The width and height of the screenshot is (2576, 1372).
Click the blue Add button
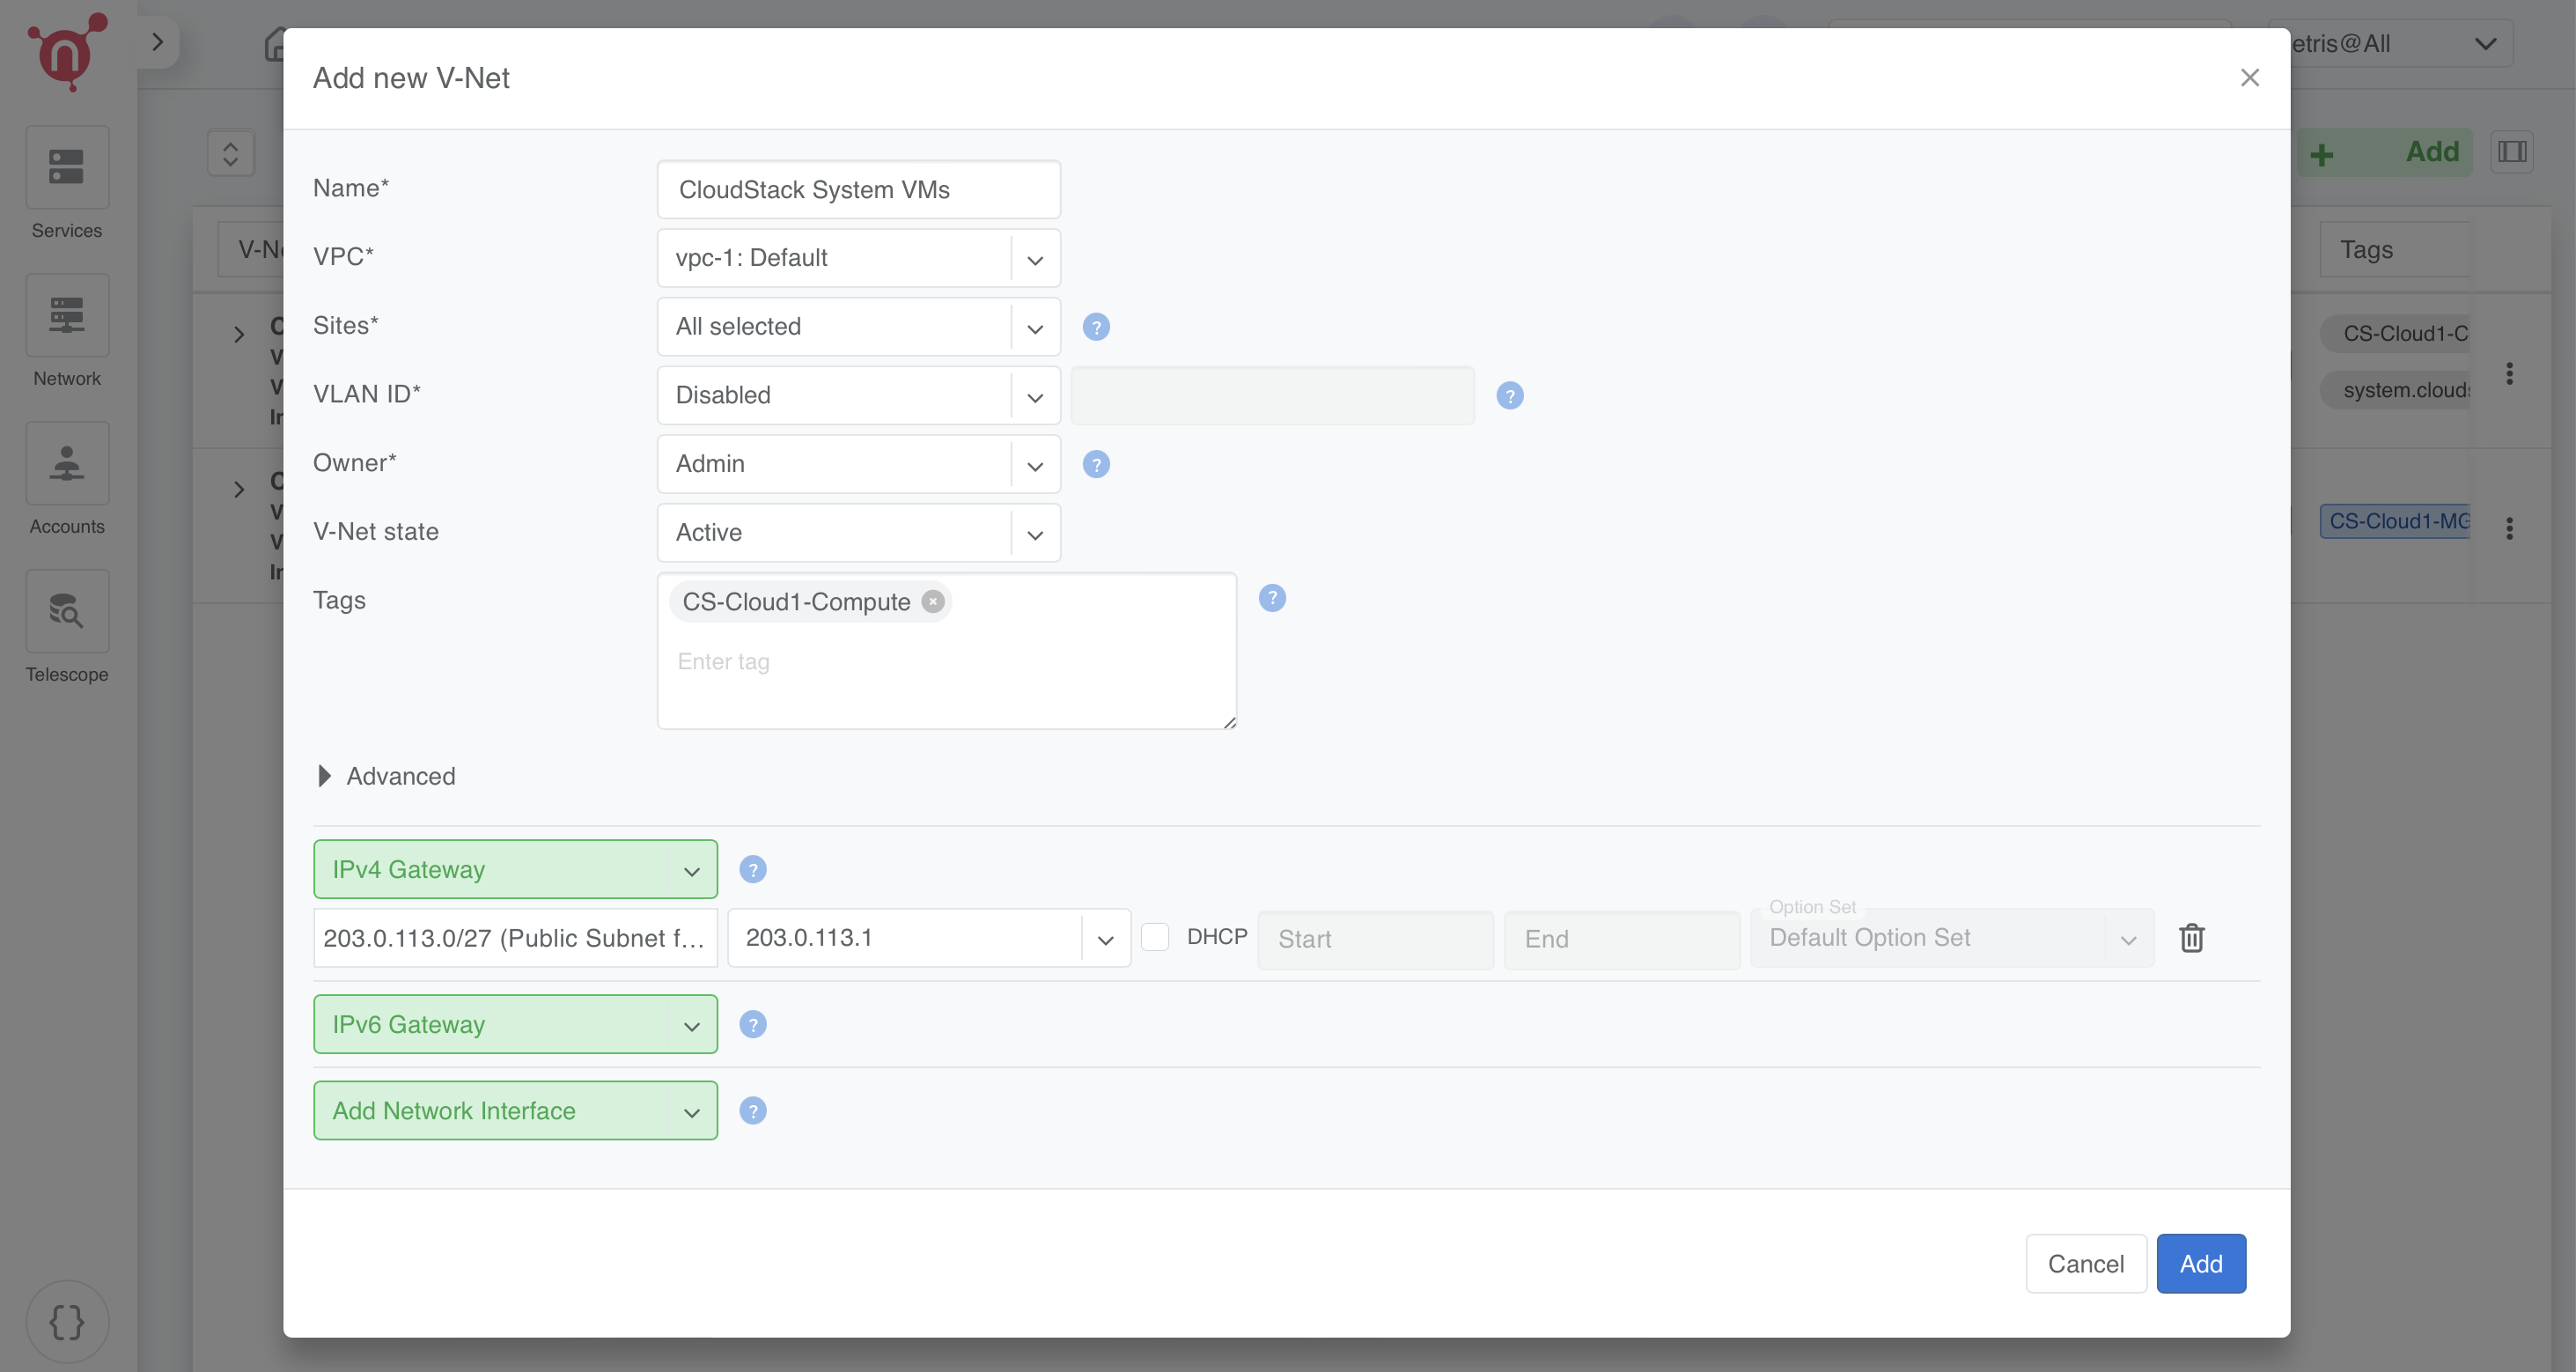click(x=2200, y=1264)
